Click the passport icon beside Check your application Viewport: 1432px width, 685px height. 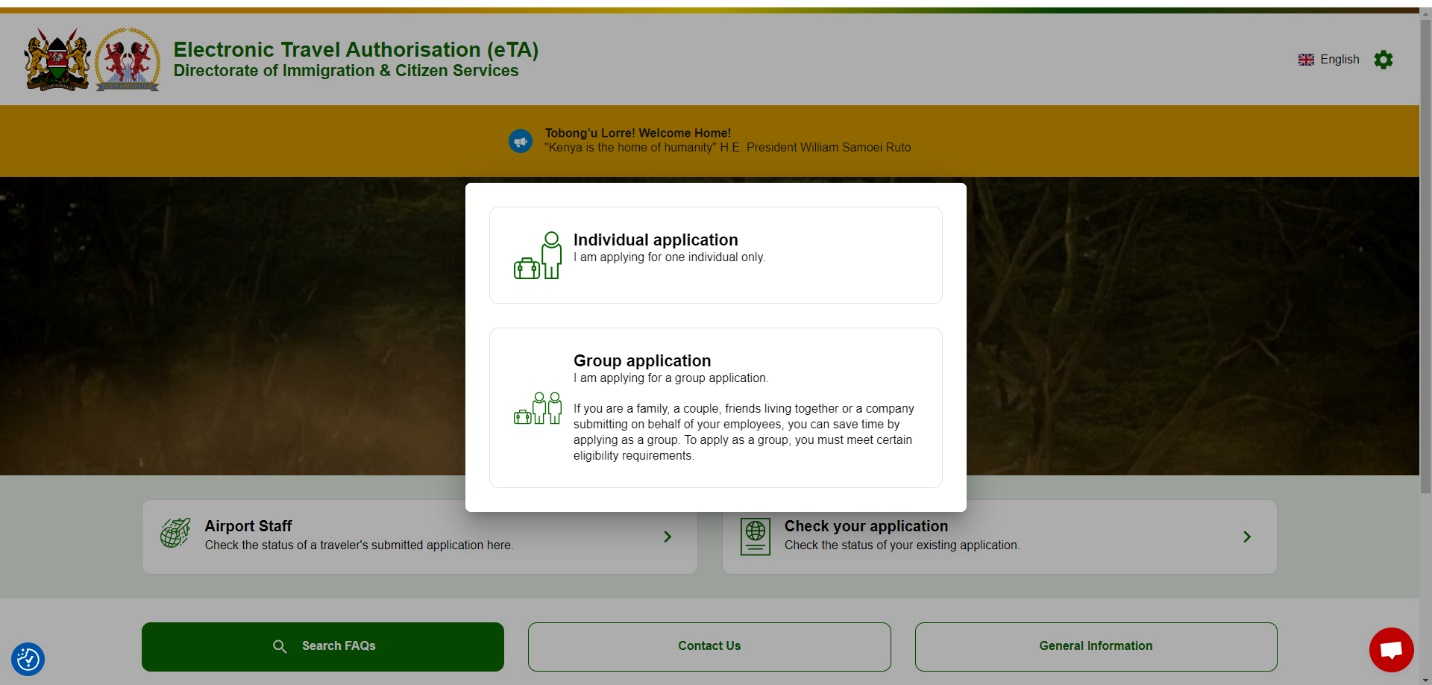tap(755, 536)
